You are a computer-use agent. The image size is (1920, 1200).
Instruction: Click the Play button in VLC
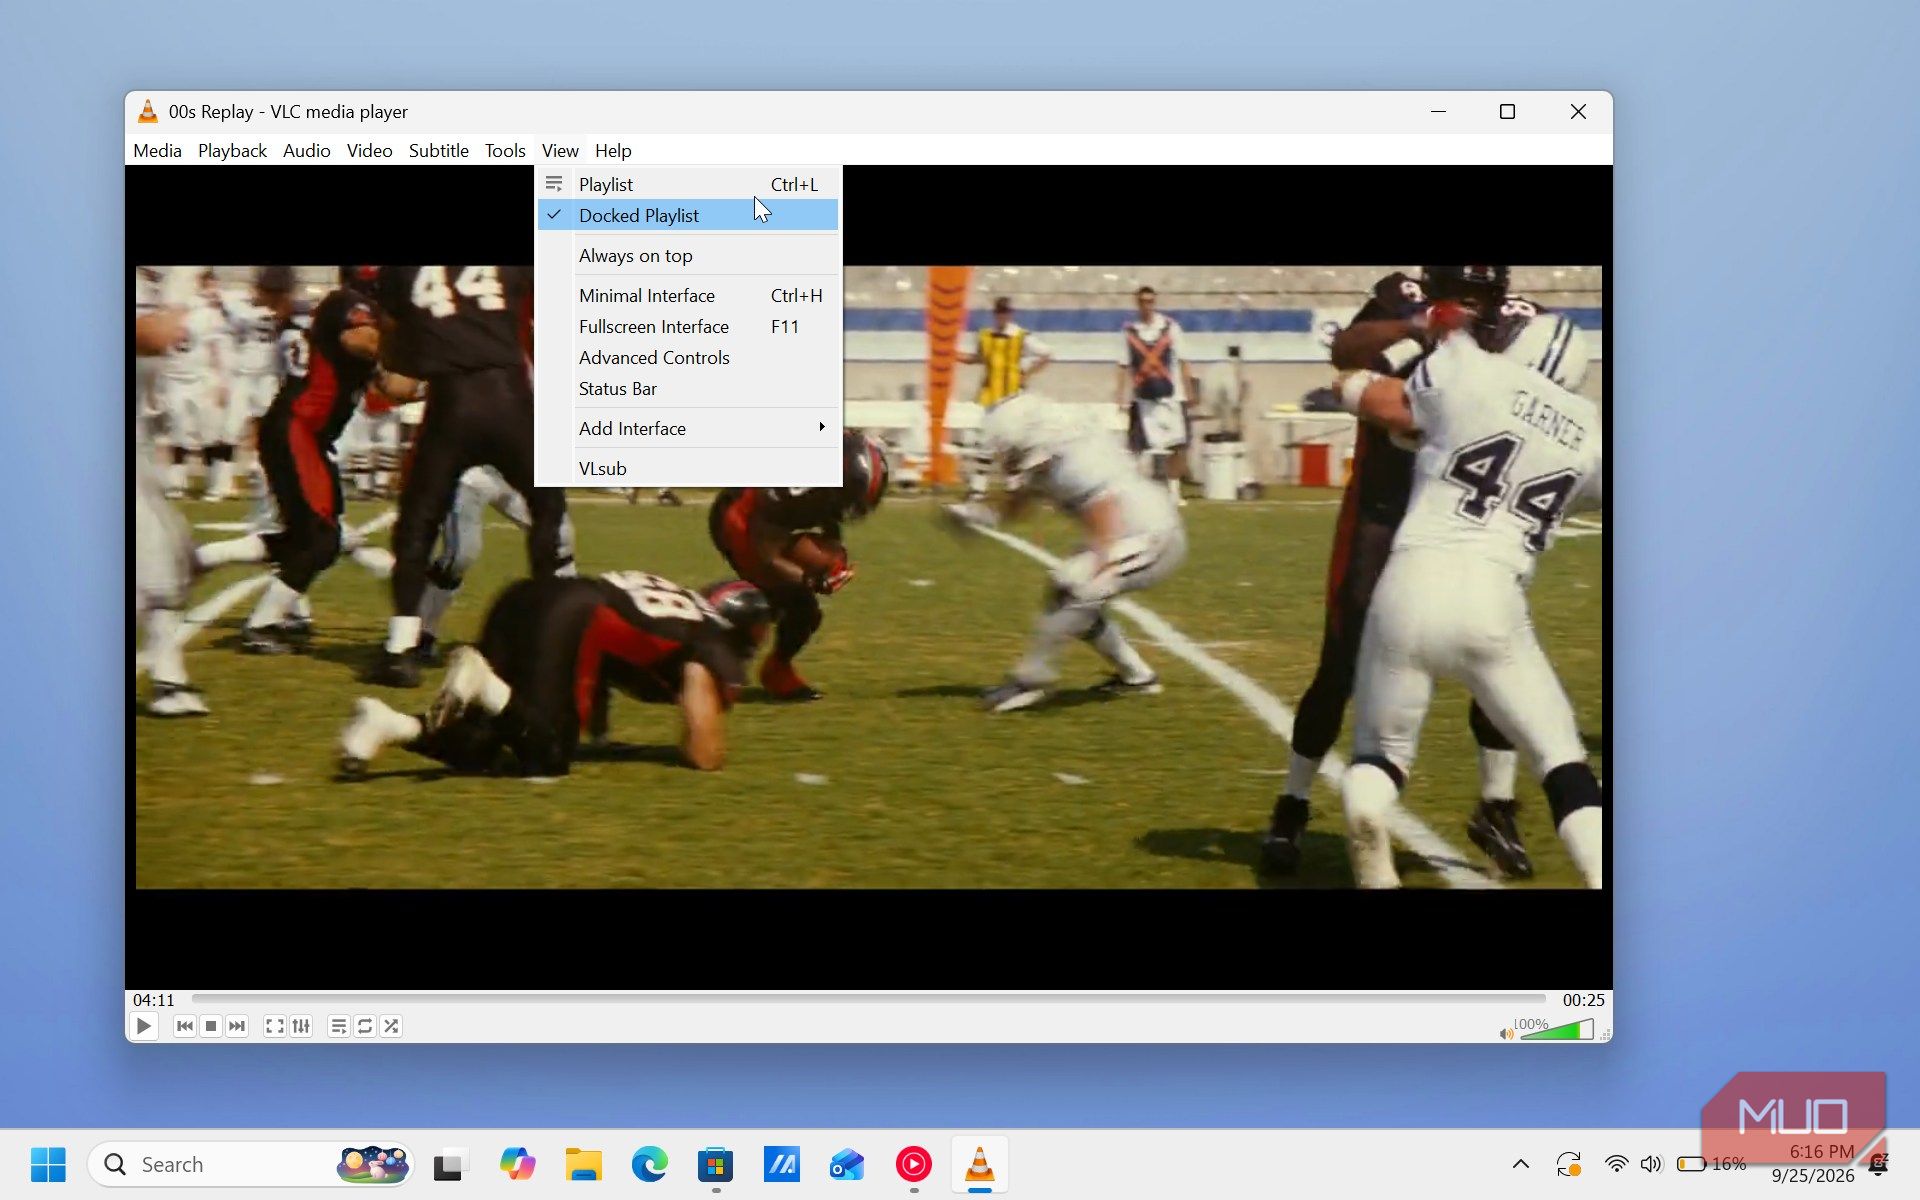click(144, 1026)
